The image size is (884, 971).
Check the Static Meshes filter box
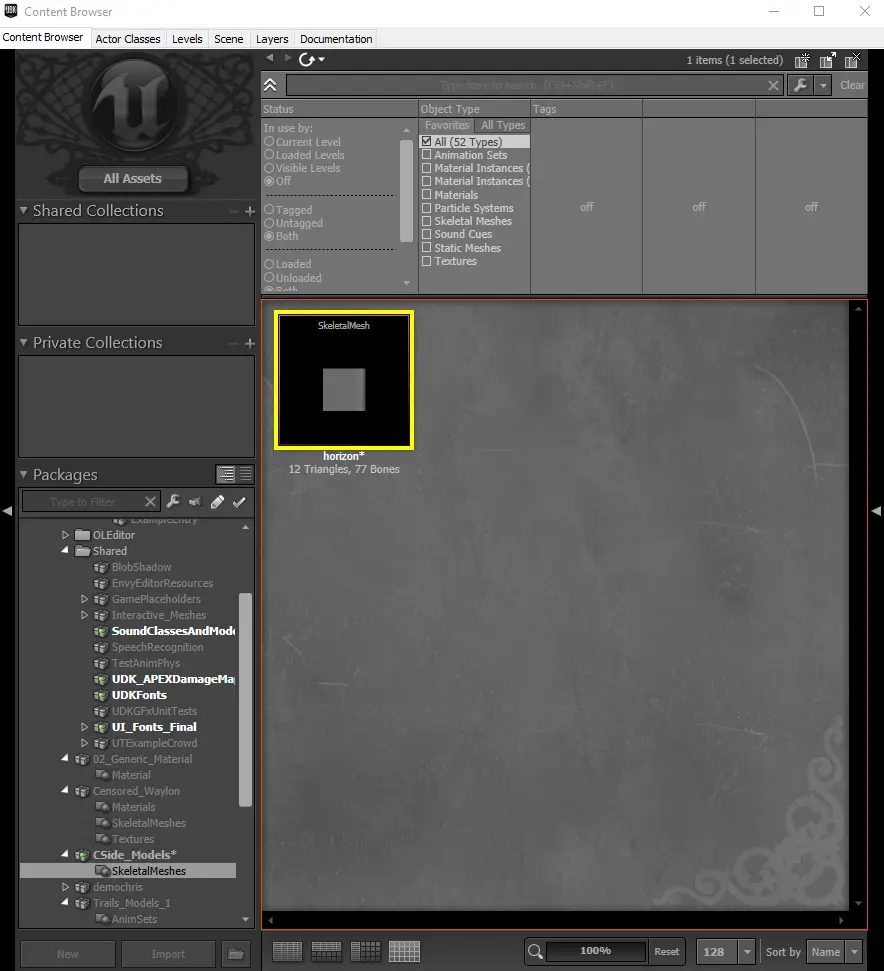[x=427, y=248]
